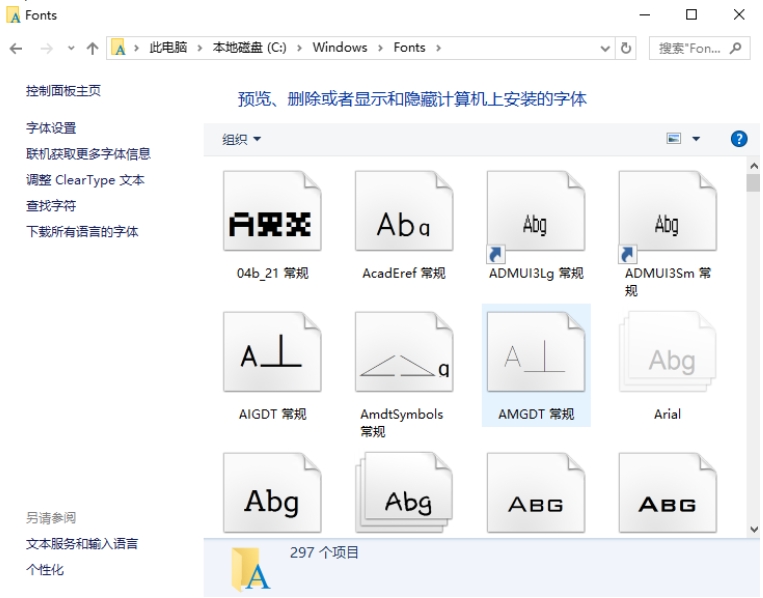The height and width of the screenshot is (598, 763).
Task: Click the scrollbar up arrow
Action: point(754,166)
